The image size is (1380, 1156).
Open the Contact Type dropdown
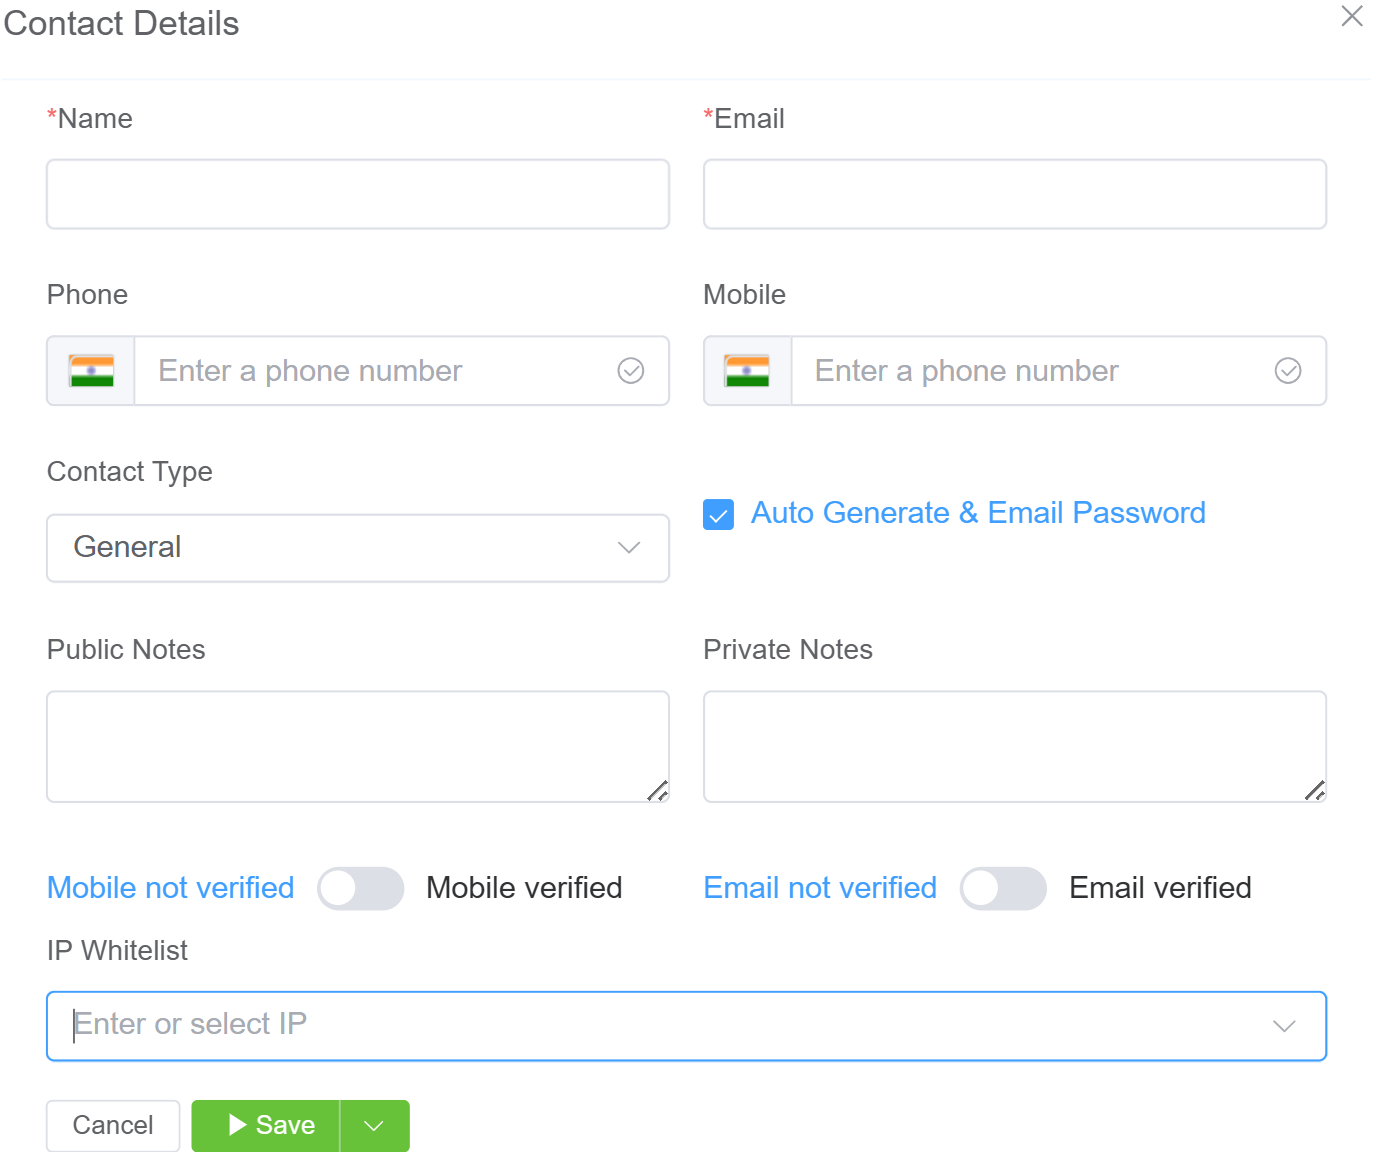(358, 548)
